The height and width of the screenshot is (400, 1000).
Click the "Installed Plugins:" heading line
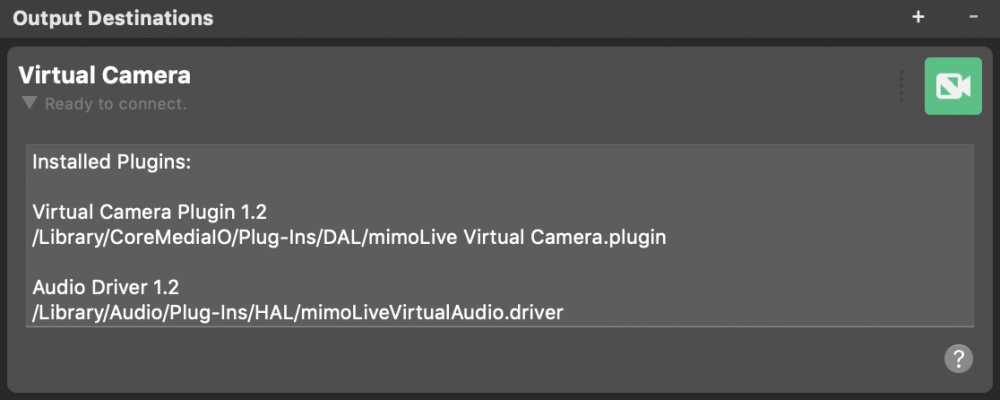click(112, 162)
